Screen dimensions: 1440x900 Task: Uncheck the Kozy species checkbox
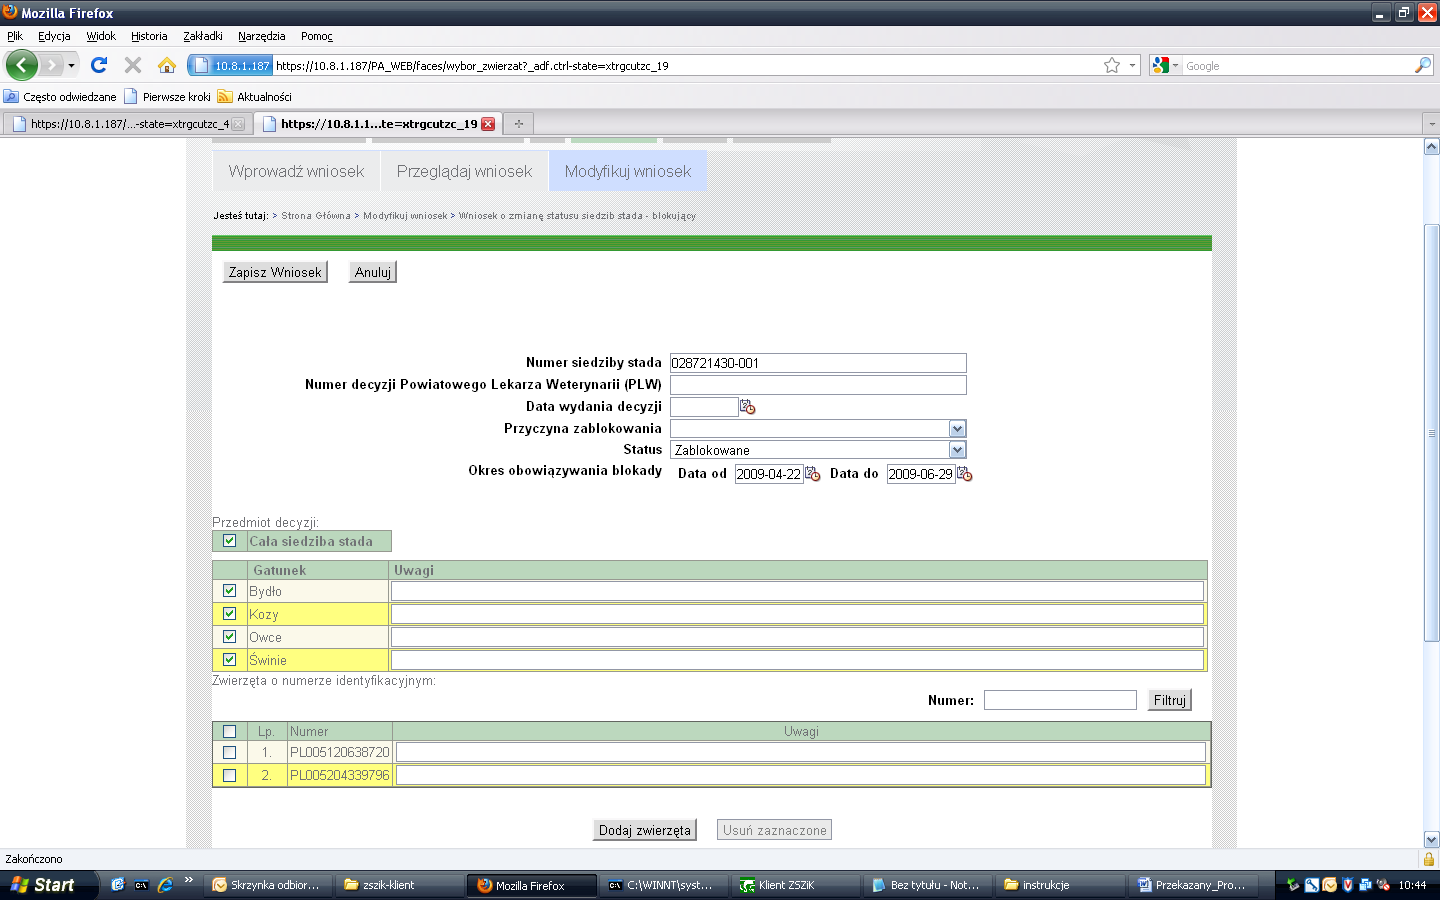click(x=229, y=614)
